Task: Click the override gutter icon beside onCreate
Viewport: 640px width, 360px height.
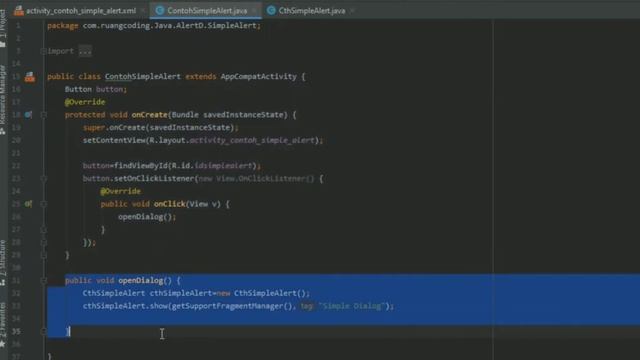Action: [x=28, y=115]
